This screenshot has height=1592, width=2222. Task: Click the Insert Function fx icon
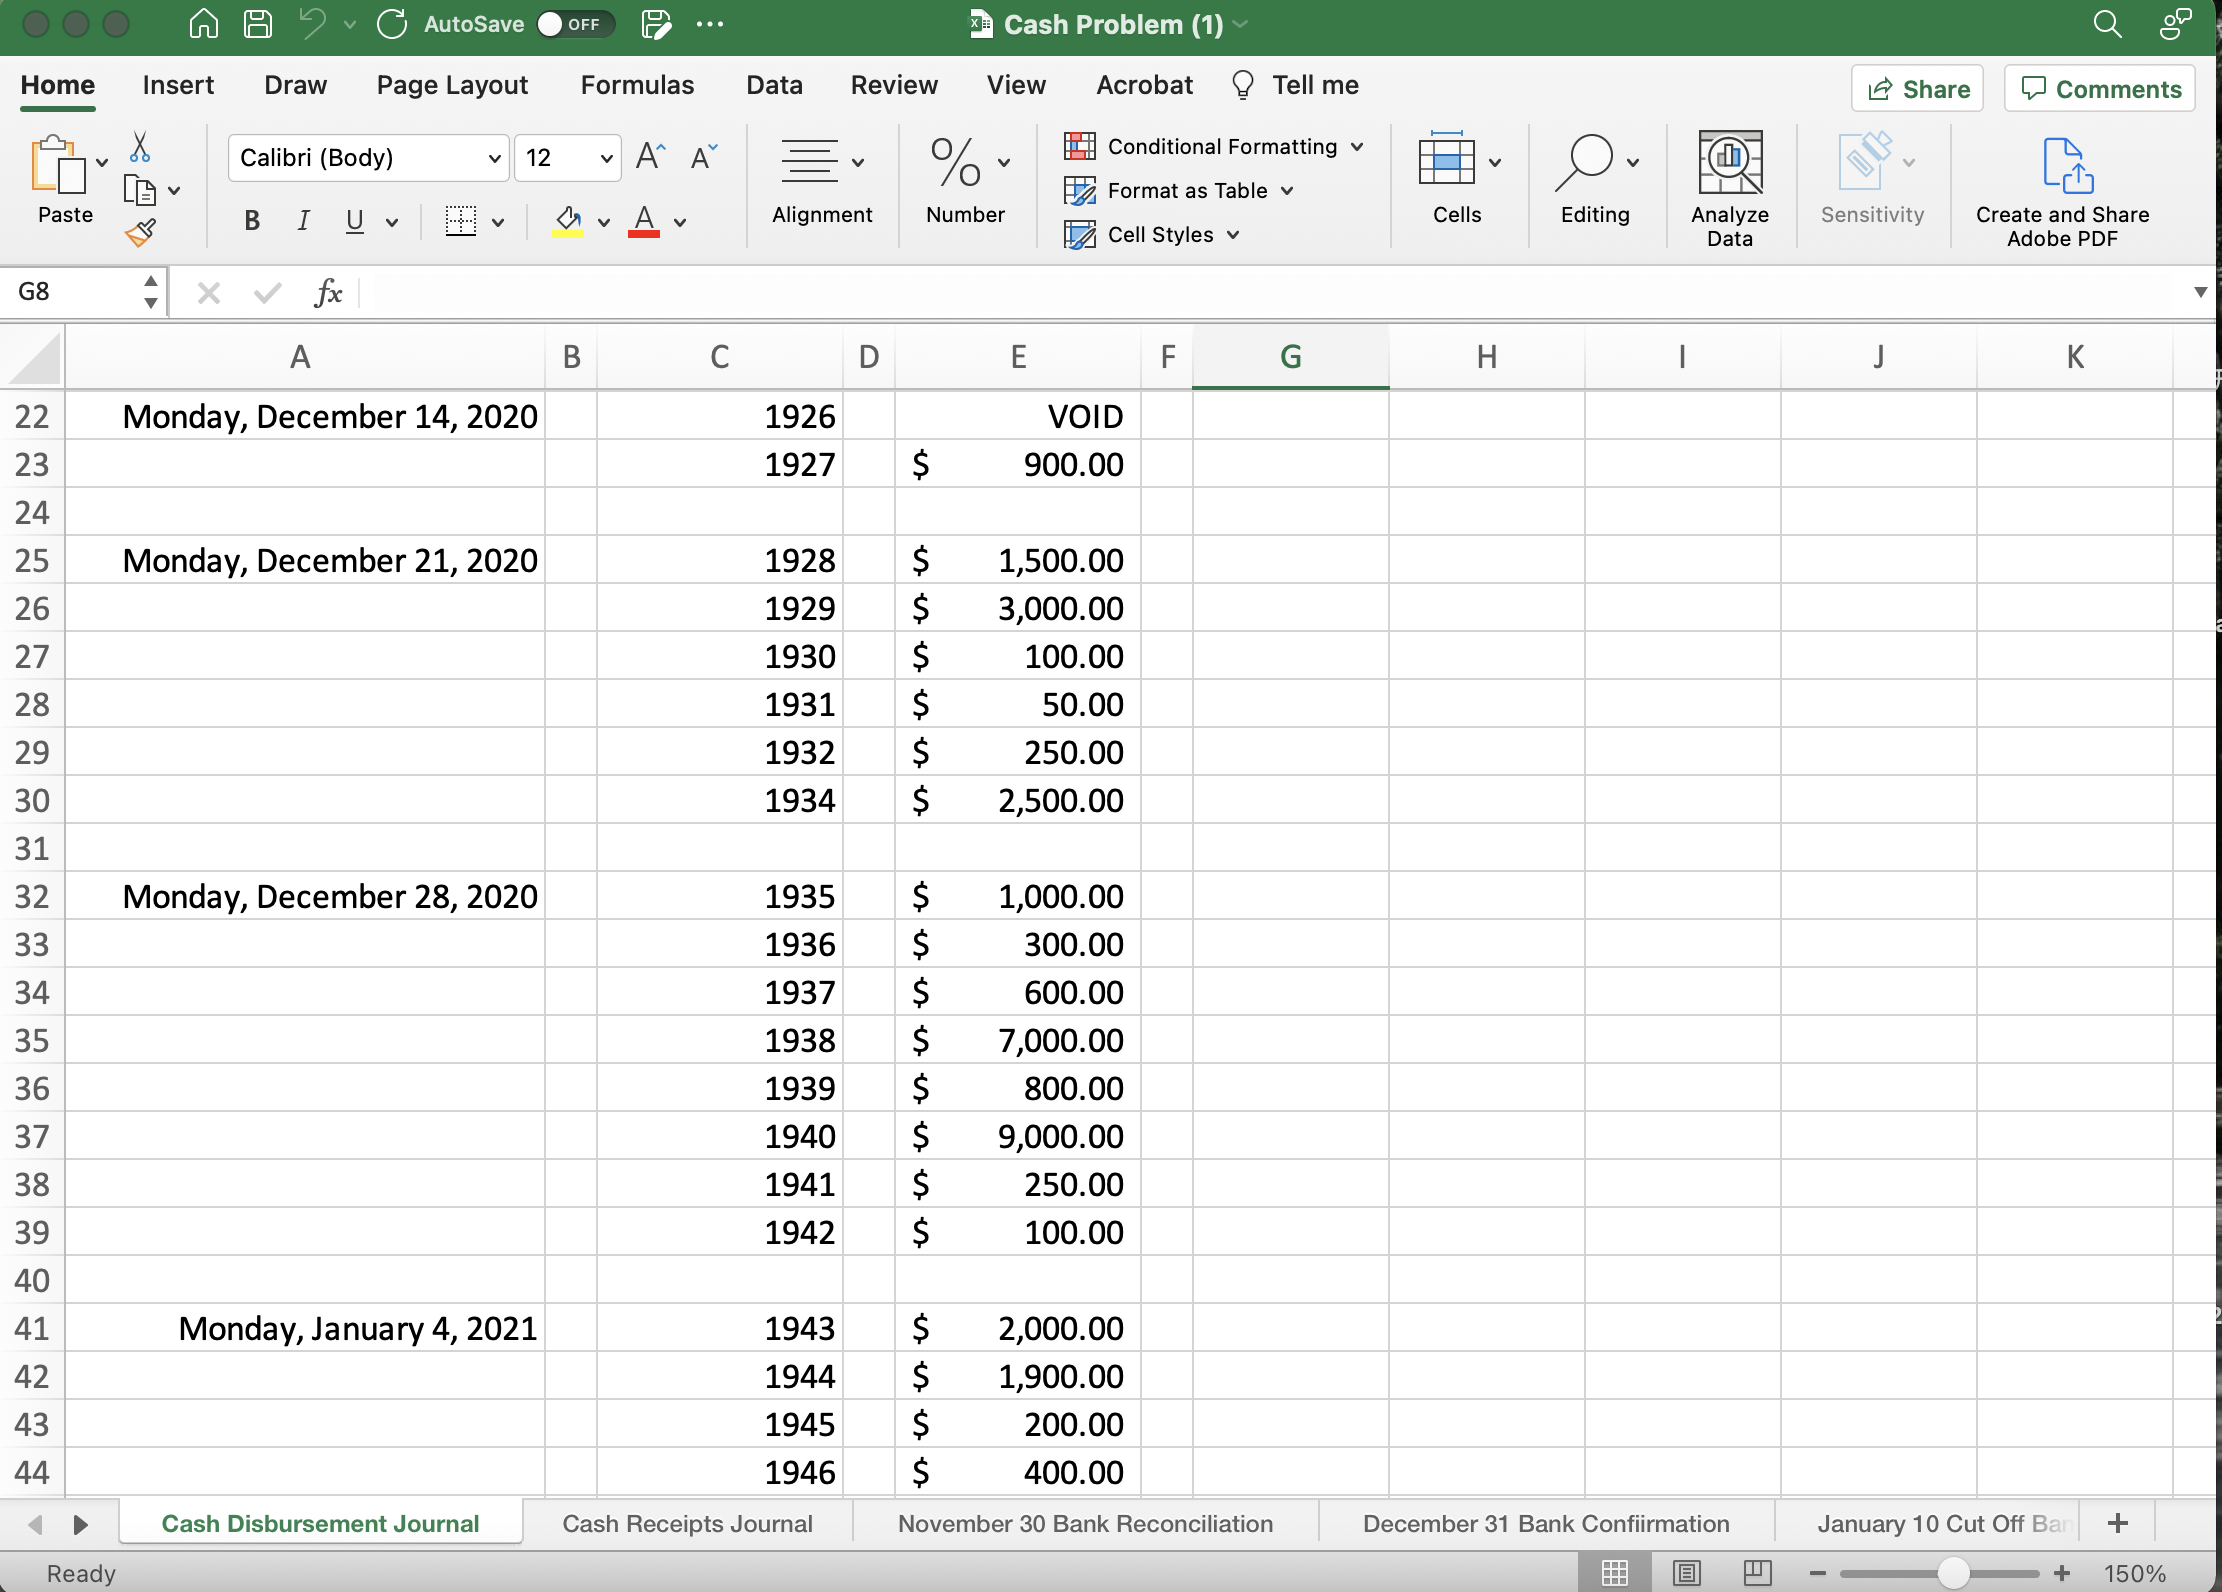click(328, 293)
